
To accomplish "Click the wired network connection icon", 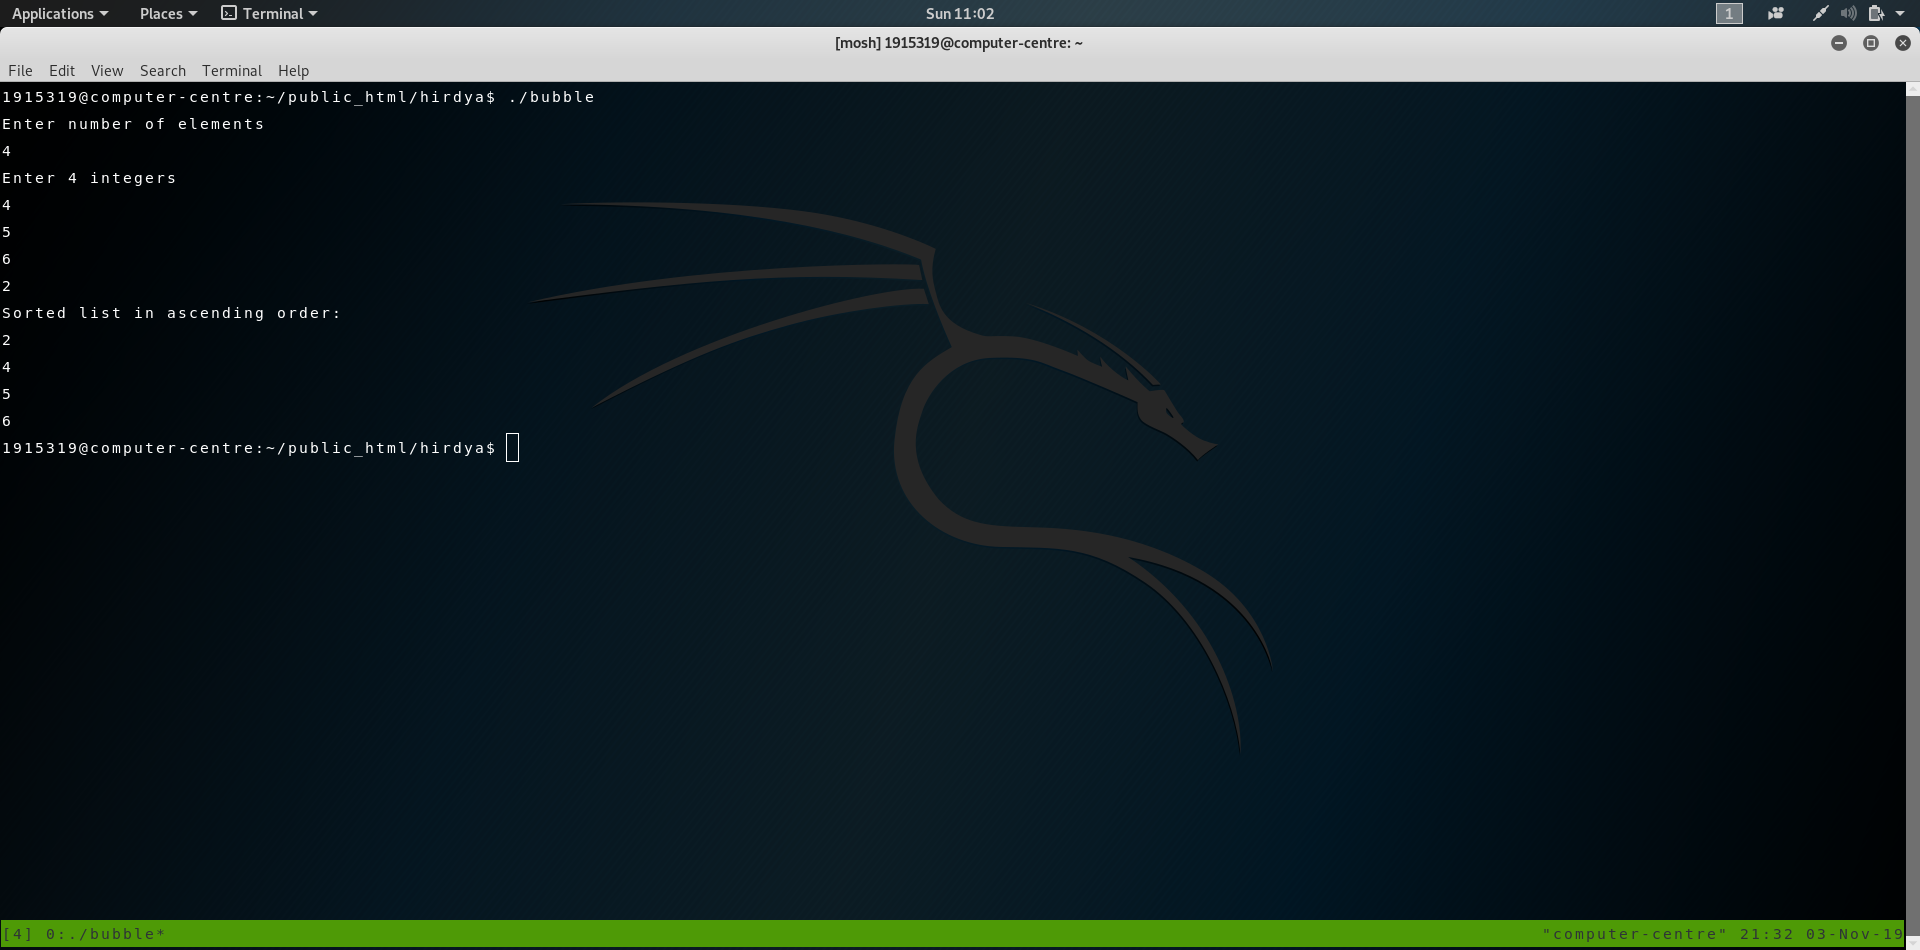I will coord(1821,13).
